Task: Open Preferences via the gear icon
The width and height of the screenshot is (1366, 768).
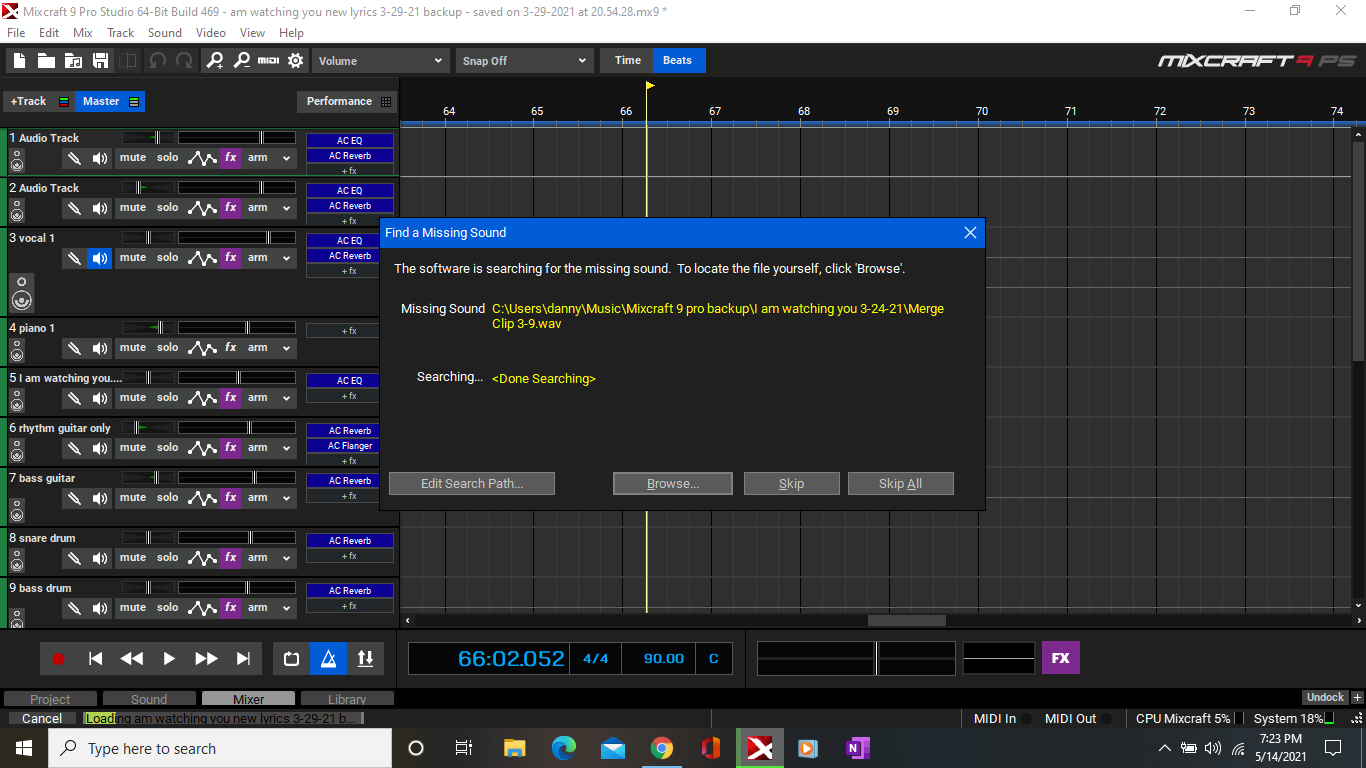Action: pos(295,61)
